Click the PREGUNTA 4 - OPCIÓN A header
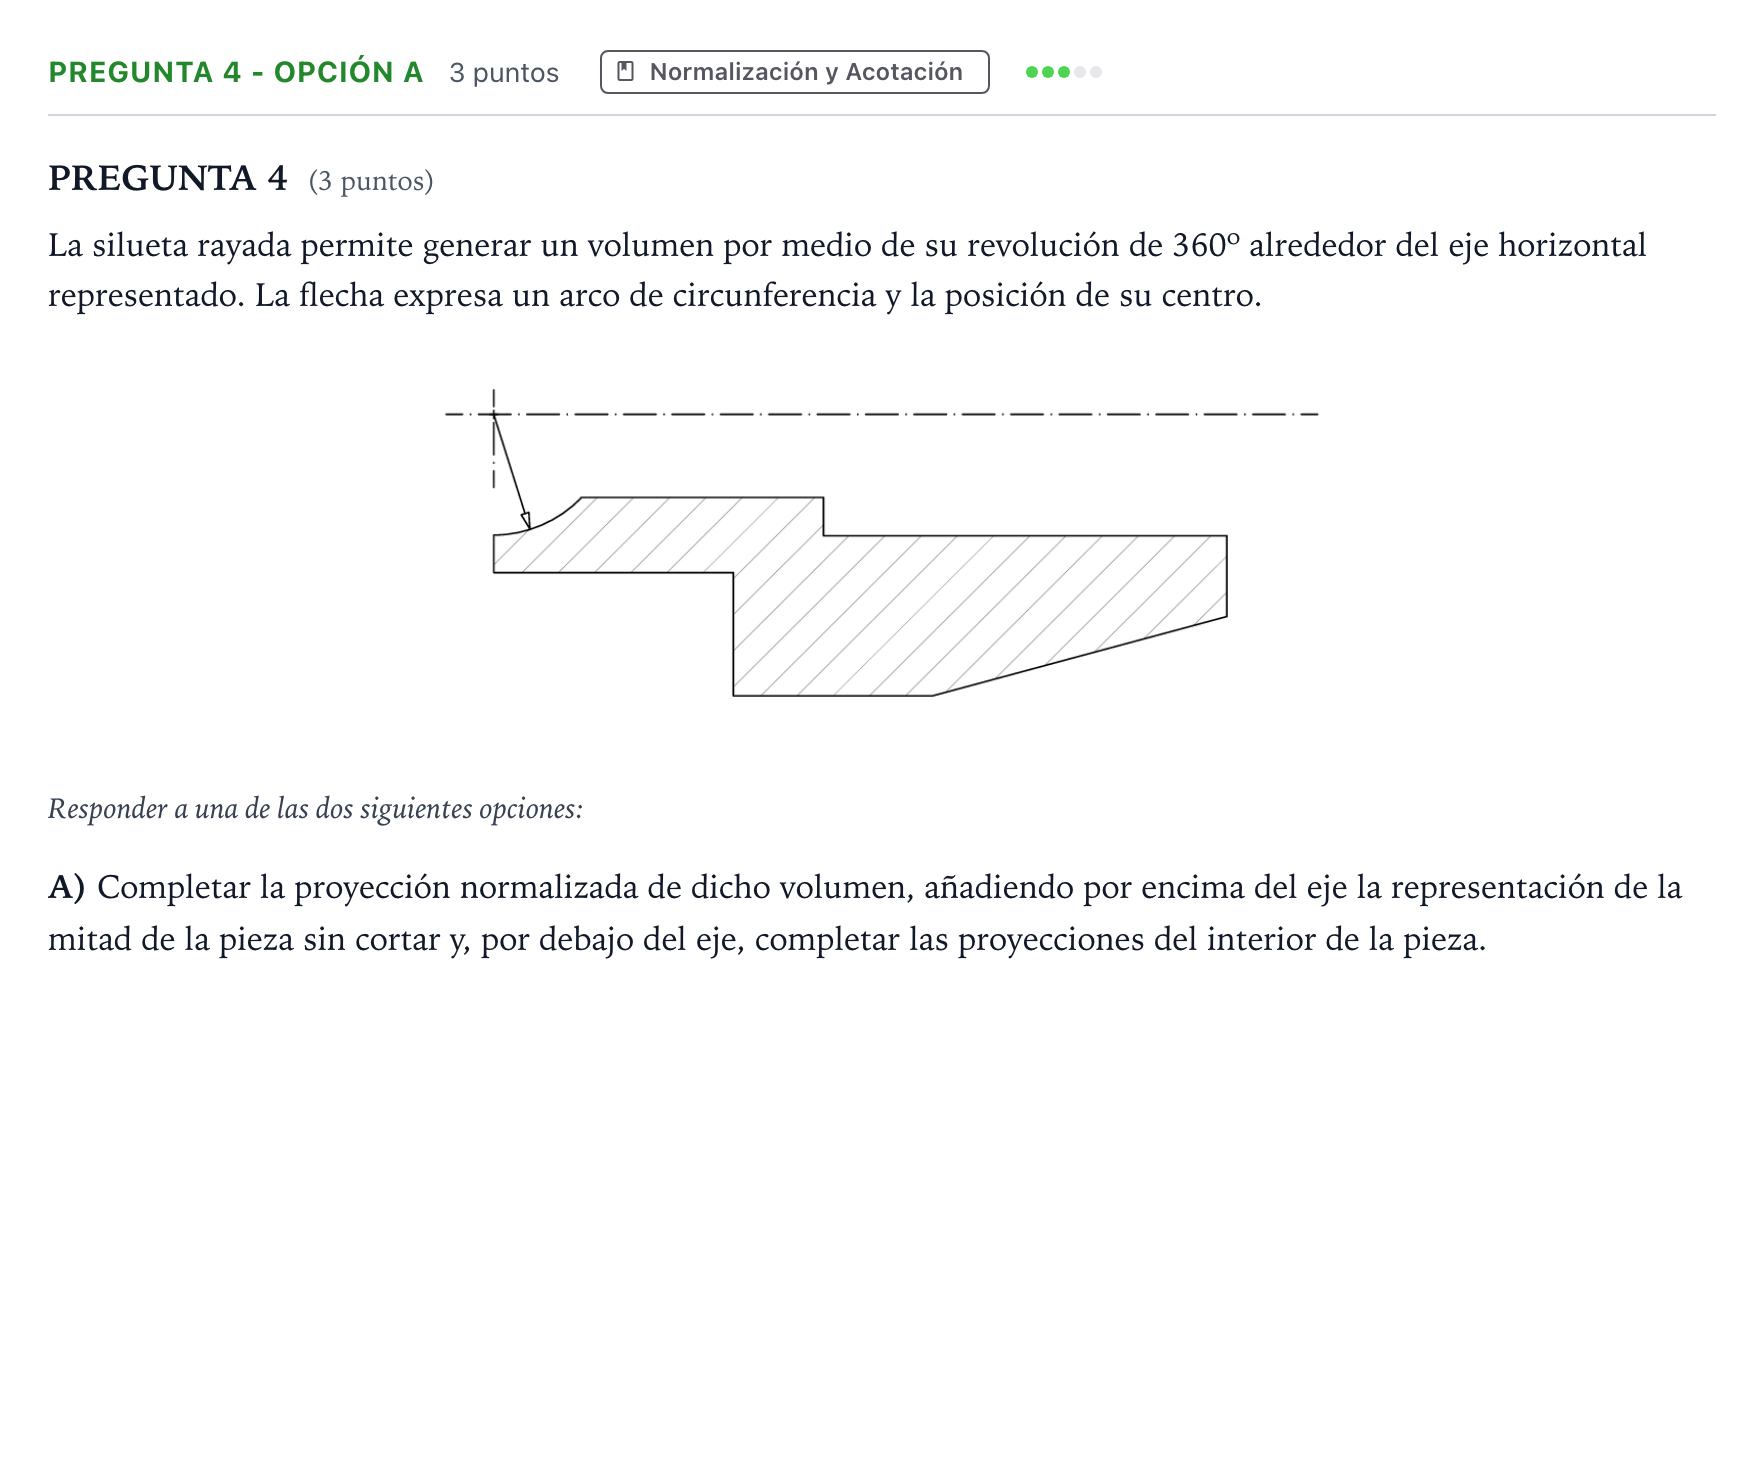The width and height of the screenshot is (1764, 1484). coord(236,72)
